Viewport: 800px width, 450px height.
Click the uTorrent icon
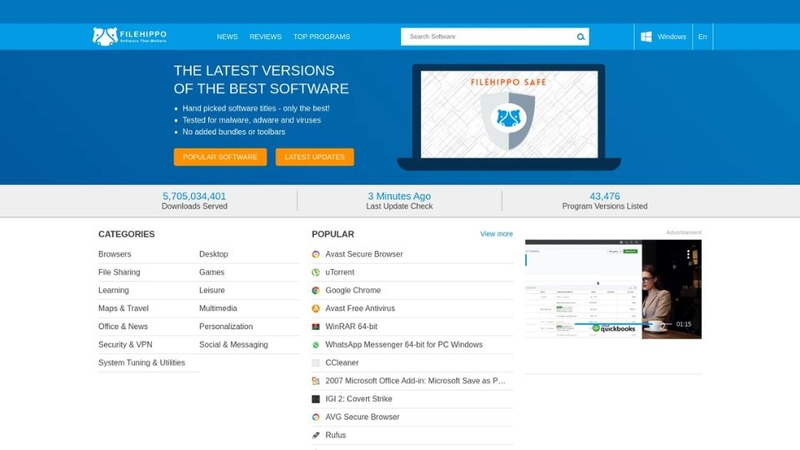pyautogui.click(x=316, y=272)
